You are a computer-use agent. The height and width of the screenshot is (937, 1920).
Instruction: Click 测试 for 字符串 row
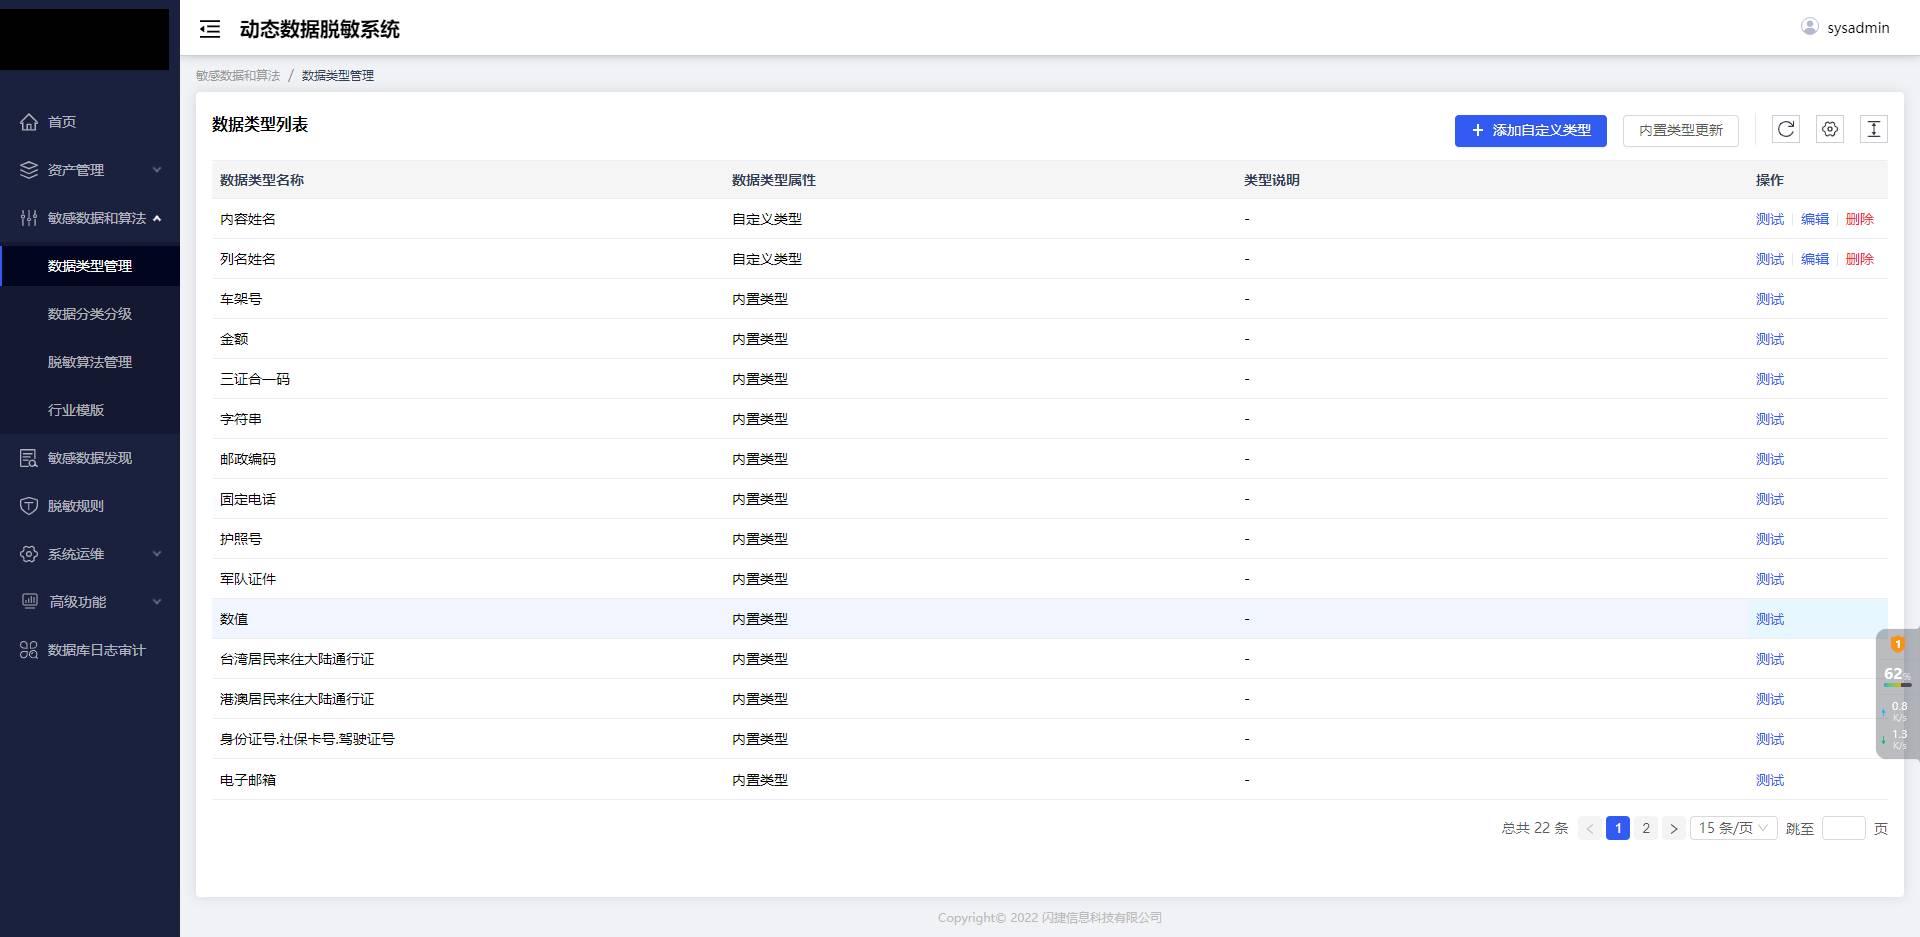pyautogui.click(x=1770, y=419)
